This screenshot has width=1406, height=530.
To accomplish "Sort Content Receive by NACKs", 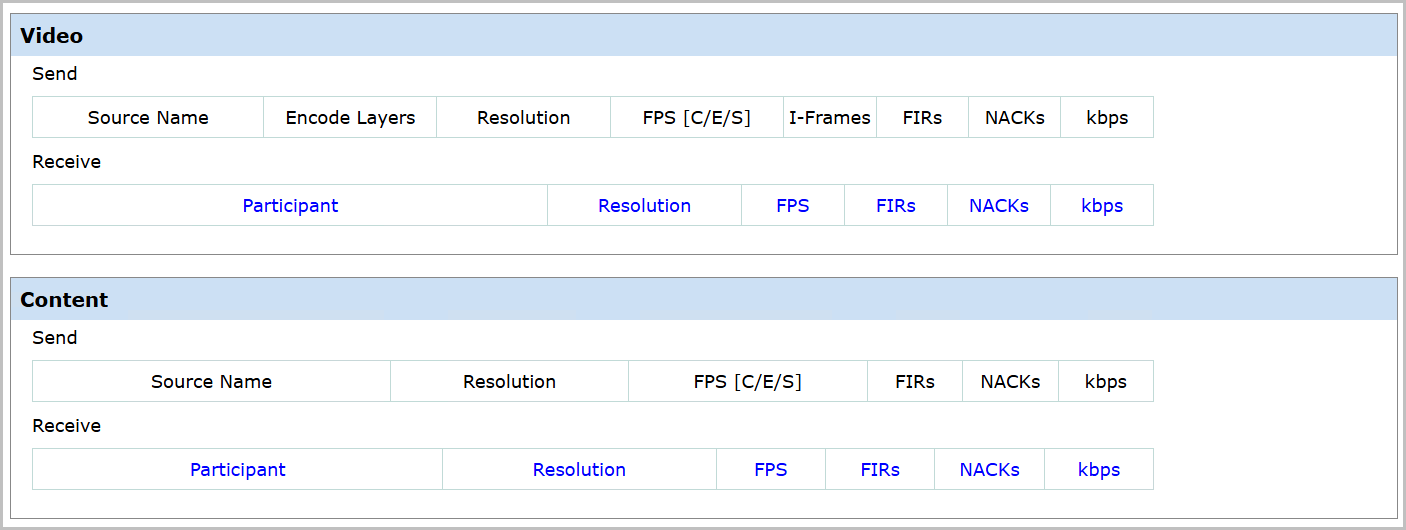I will 989,470.
